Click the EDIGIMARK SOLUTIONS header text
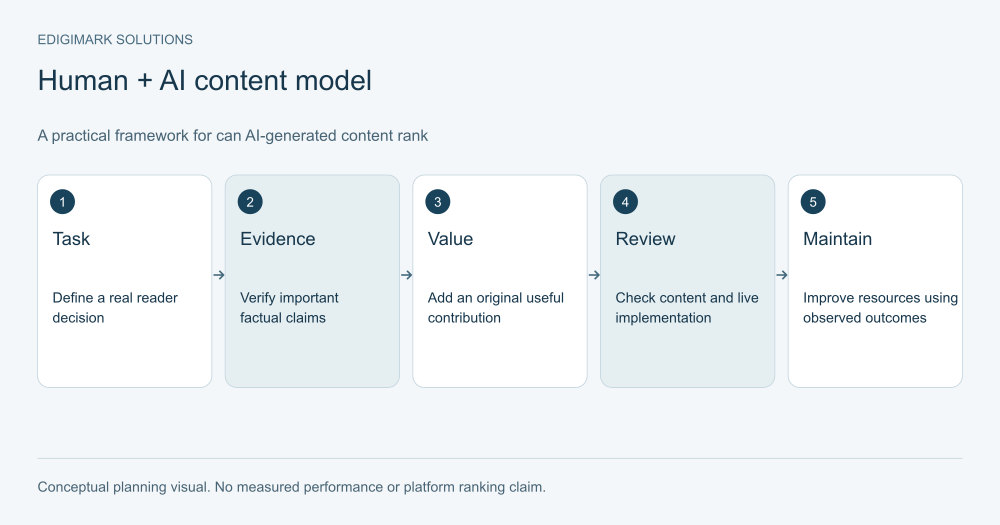This screenshot has height=525, width=1000. click(115, 40)
